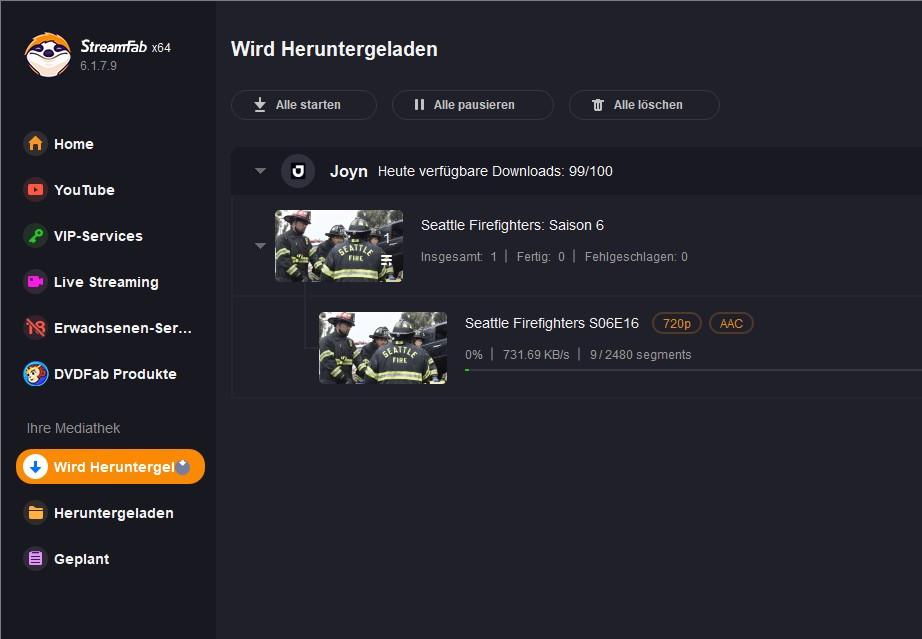Click the Seattle Firefighters Saison 6 thumbnail
Image resolution: width=922 pixels, height=639 pixels.
tap(339, 246)
